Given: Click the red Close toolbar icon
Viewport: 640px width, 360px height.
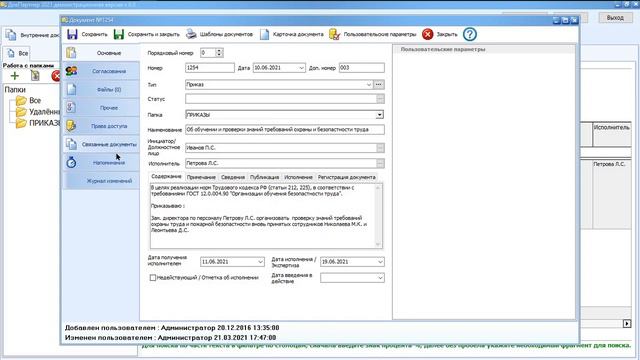Looking at the screenshot, I should [427, 34].
